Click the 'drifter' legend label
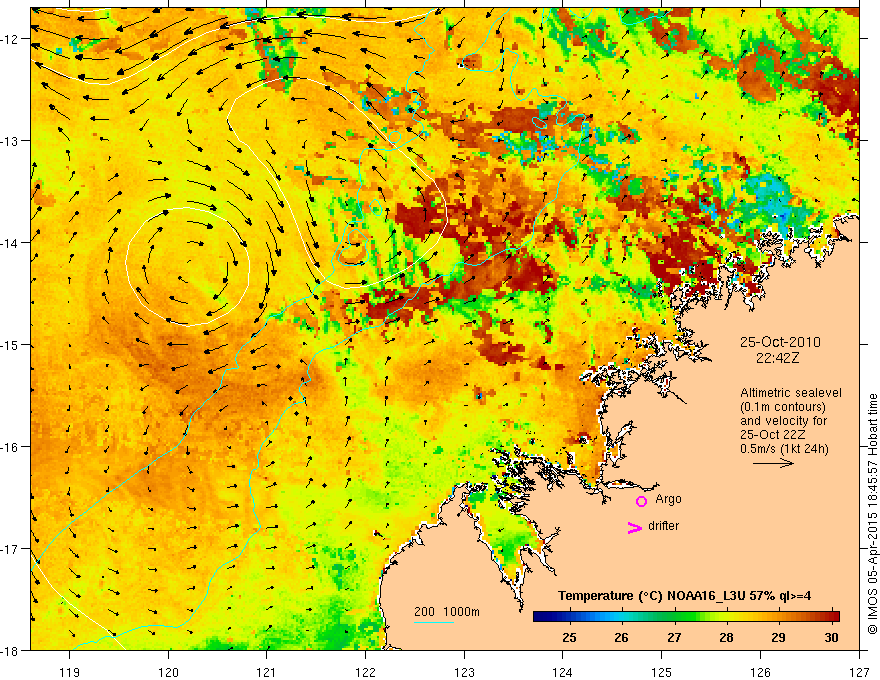Image resolution: width=880 pixels, height=680 pixels. pos(663,526)
